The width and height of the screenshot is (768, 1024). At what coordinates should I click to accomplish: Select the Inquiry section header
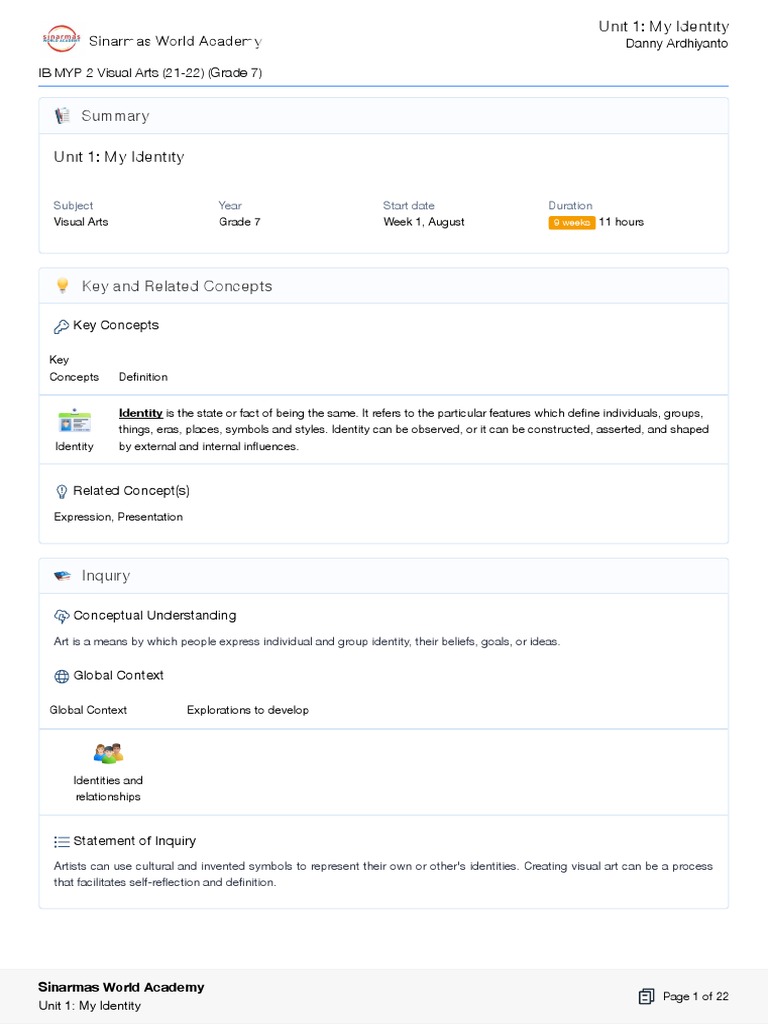(x=106, y=576)
